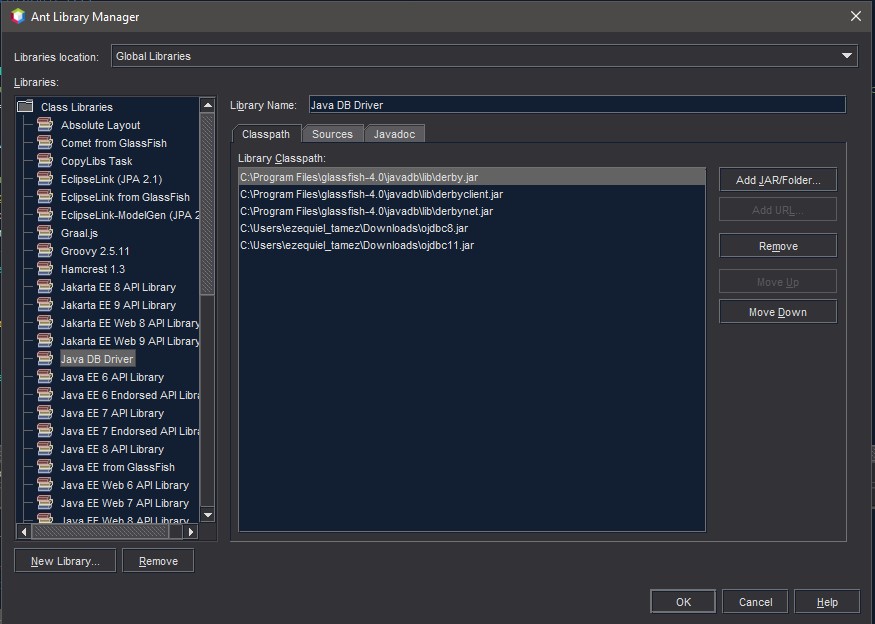The height and width of the screenshot is (624, 875).
Task: Click into the Library Name field
Action: coord(578,105)
